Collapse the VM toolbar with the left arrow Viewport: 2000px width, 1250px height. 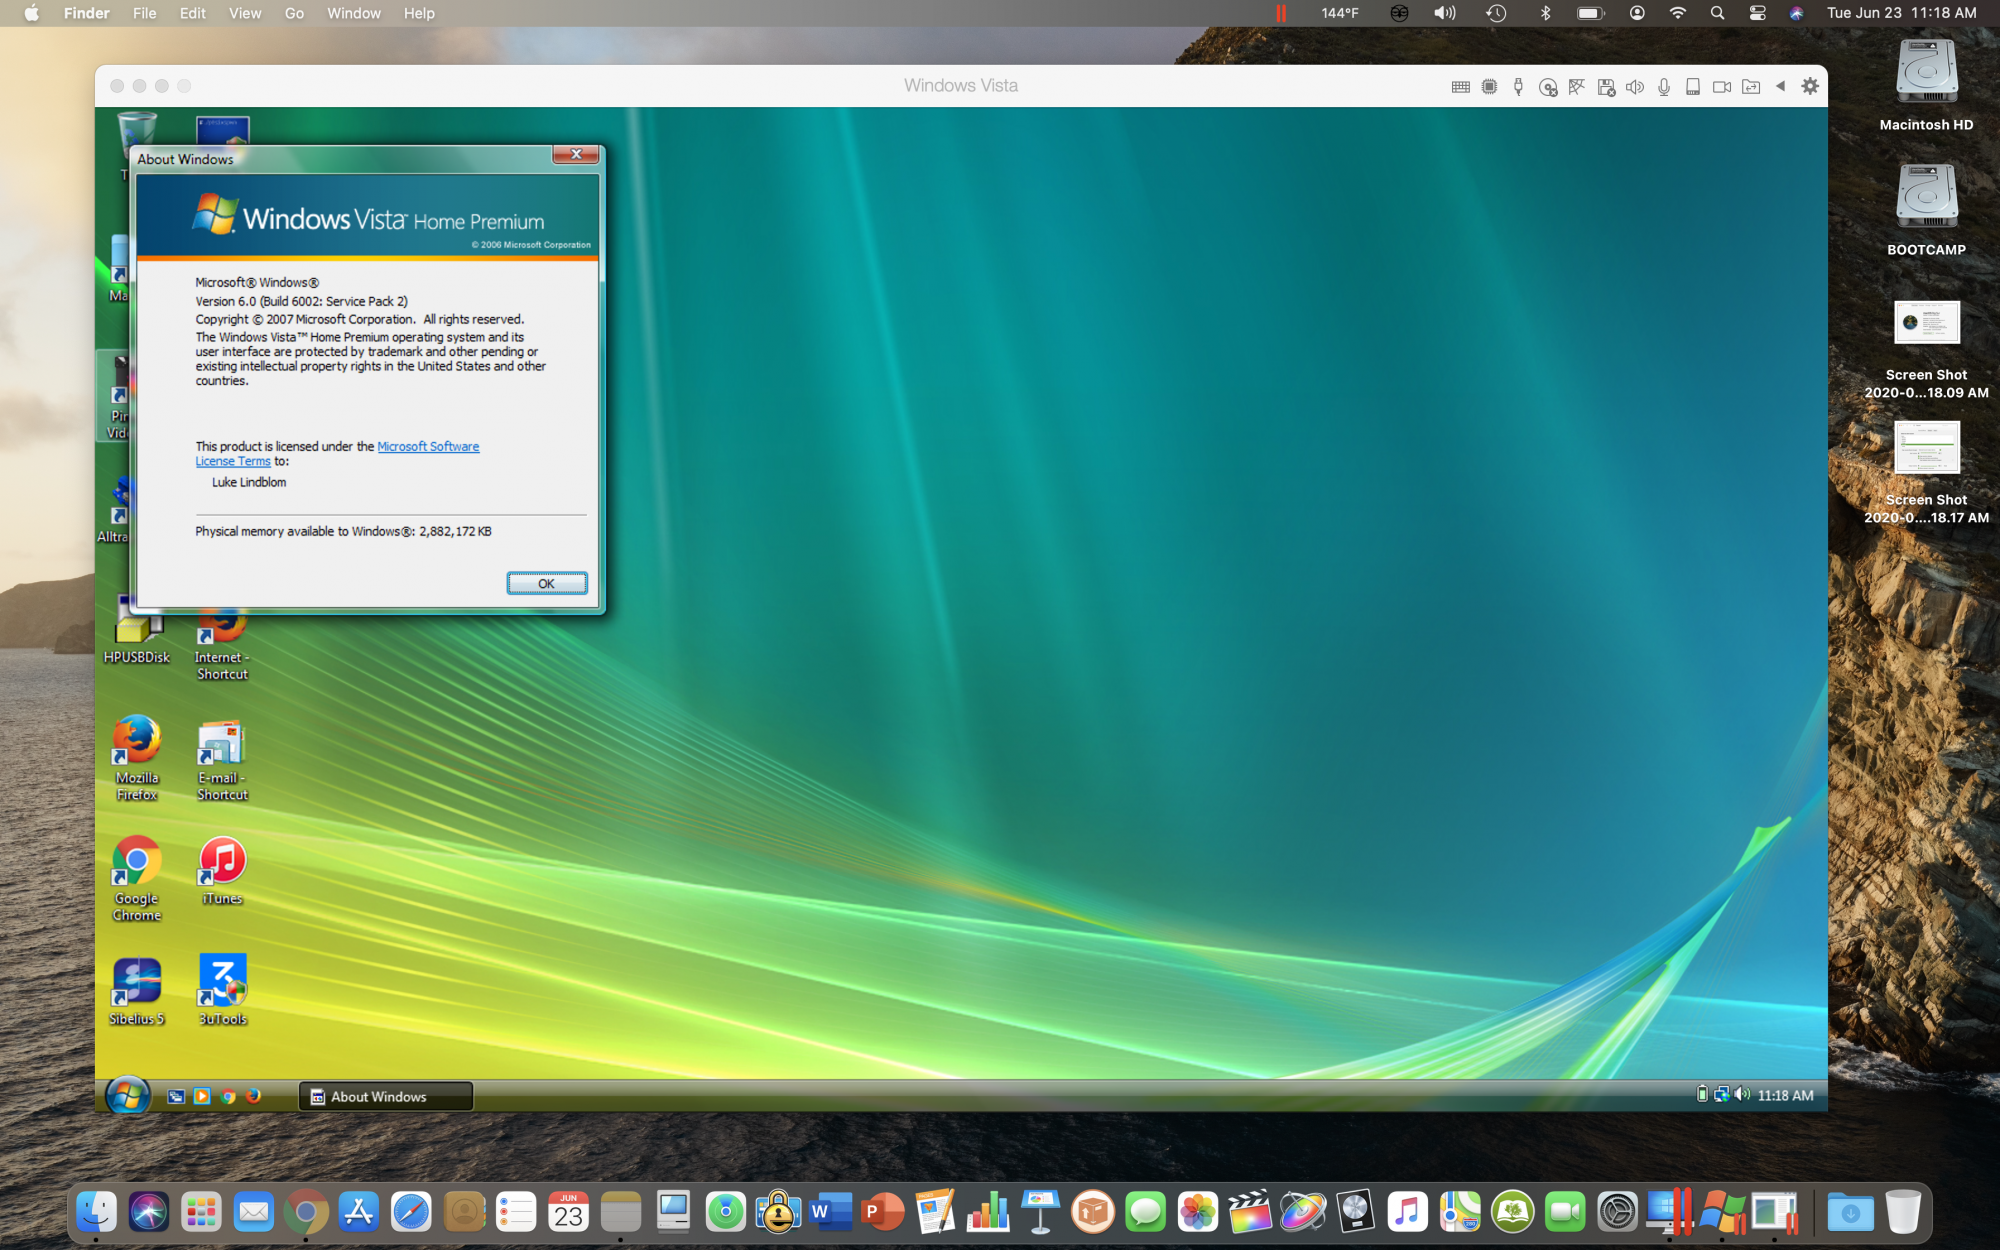1780,86
